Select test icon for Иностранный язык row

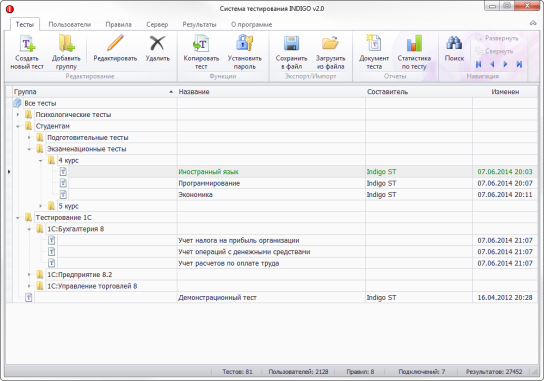tap(63, 172)
